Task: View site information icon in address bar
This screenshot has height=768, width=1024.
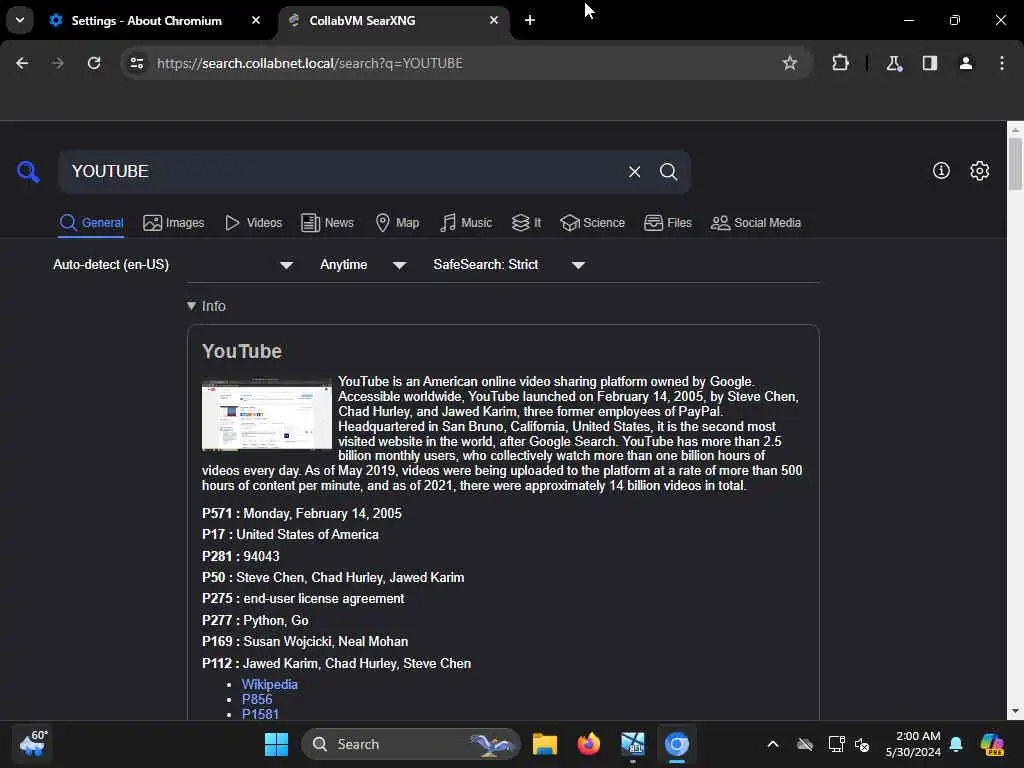Action: point(136,63)
